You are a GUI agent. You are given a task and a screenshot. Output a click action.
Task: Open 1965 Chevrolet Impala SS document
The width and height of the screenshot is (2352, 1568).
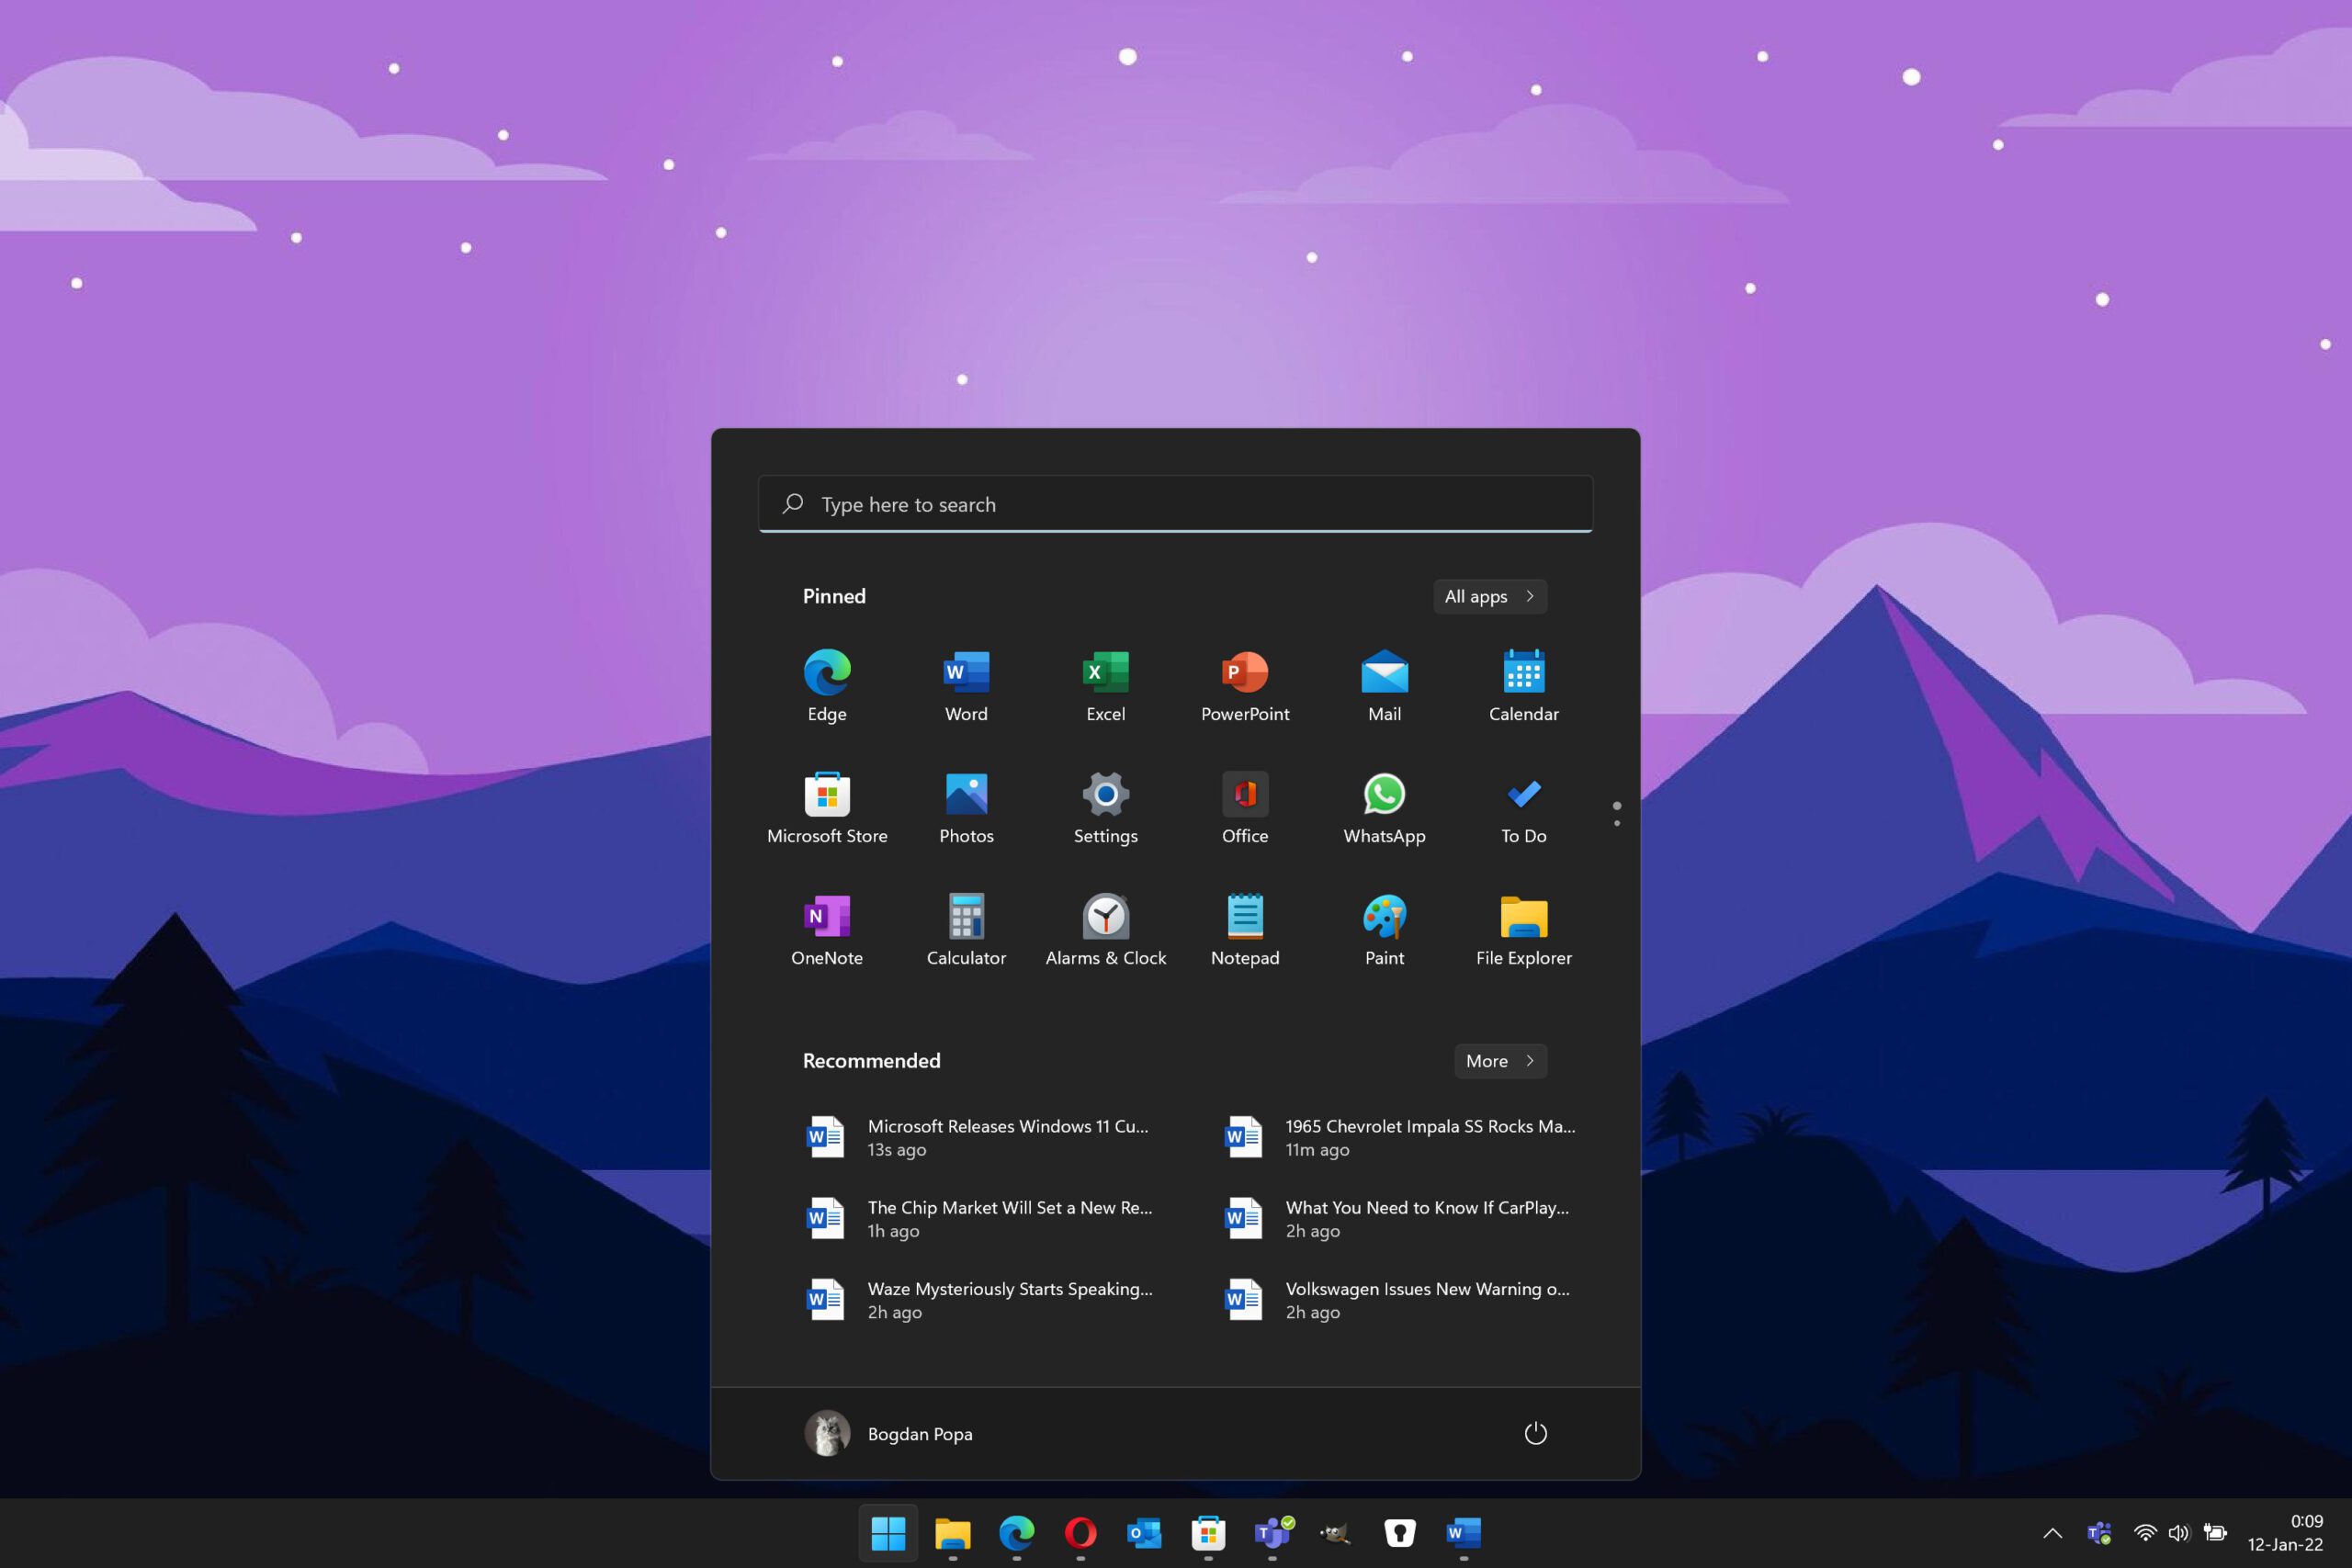coord(1400,1137)
